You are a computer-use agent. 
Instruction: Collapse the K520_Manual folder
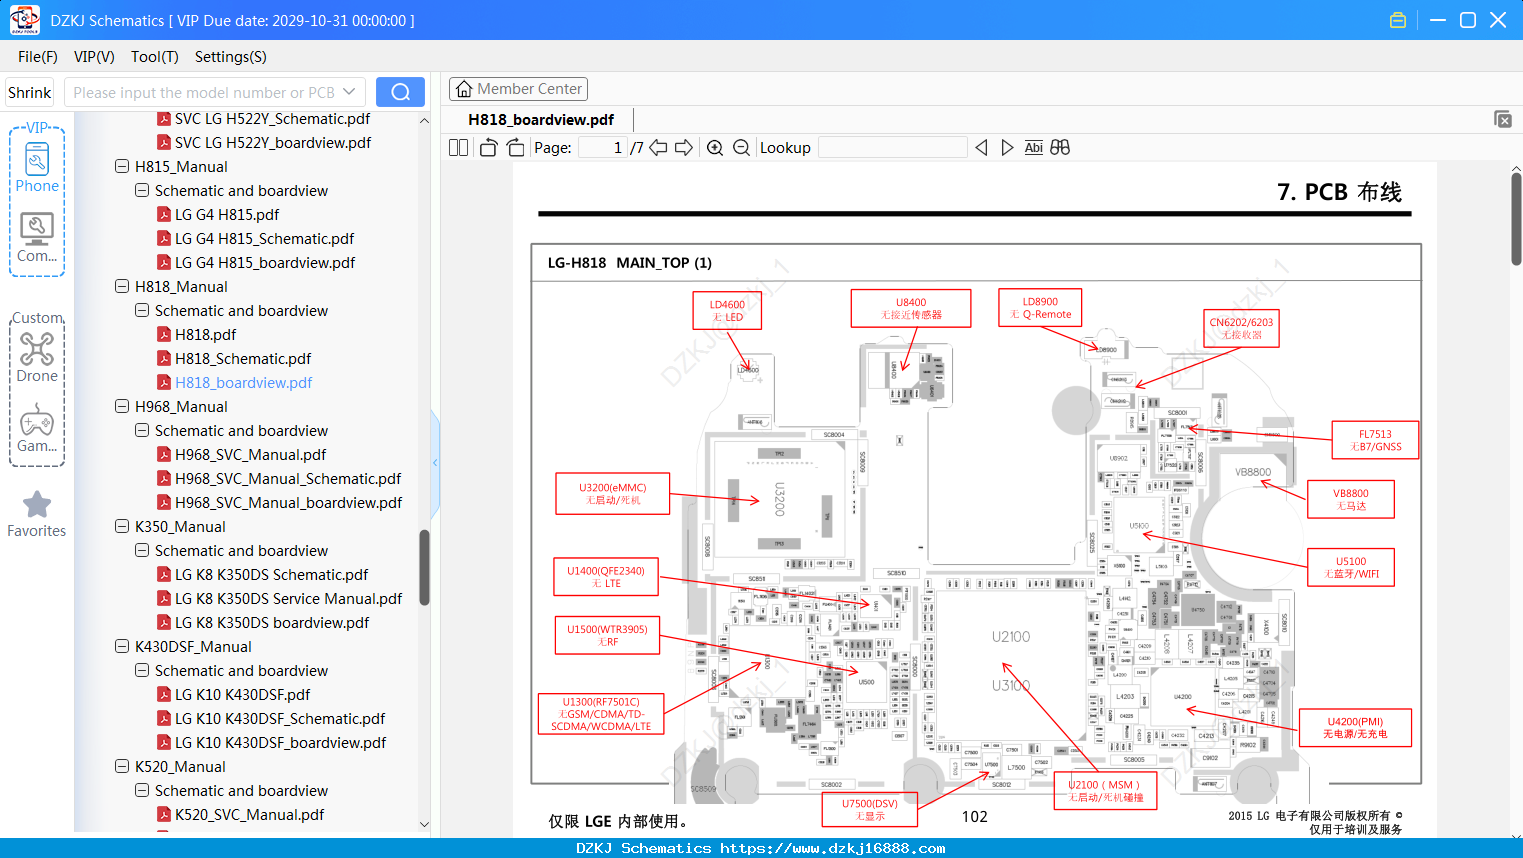click(122, 766)
